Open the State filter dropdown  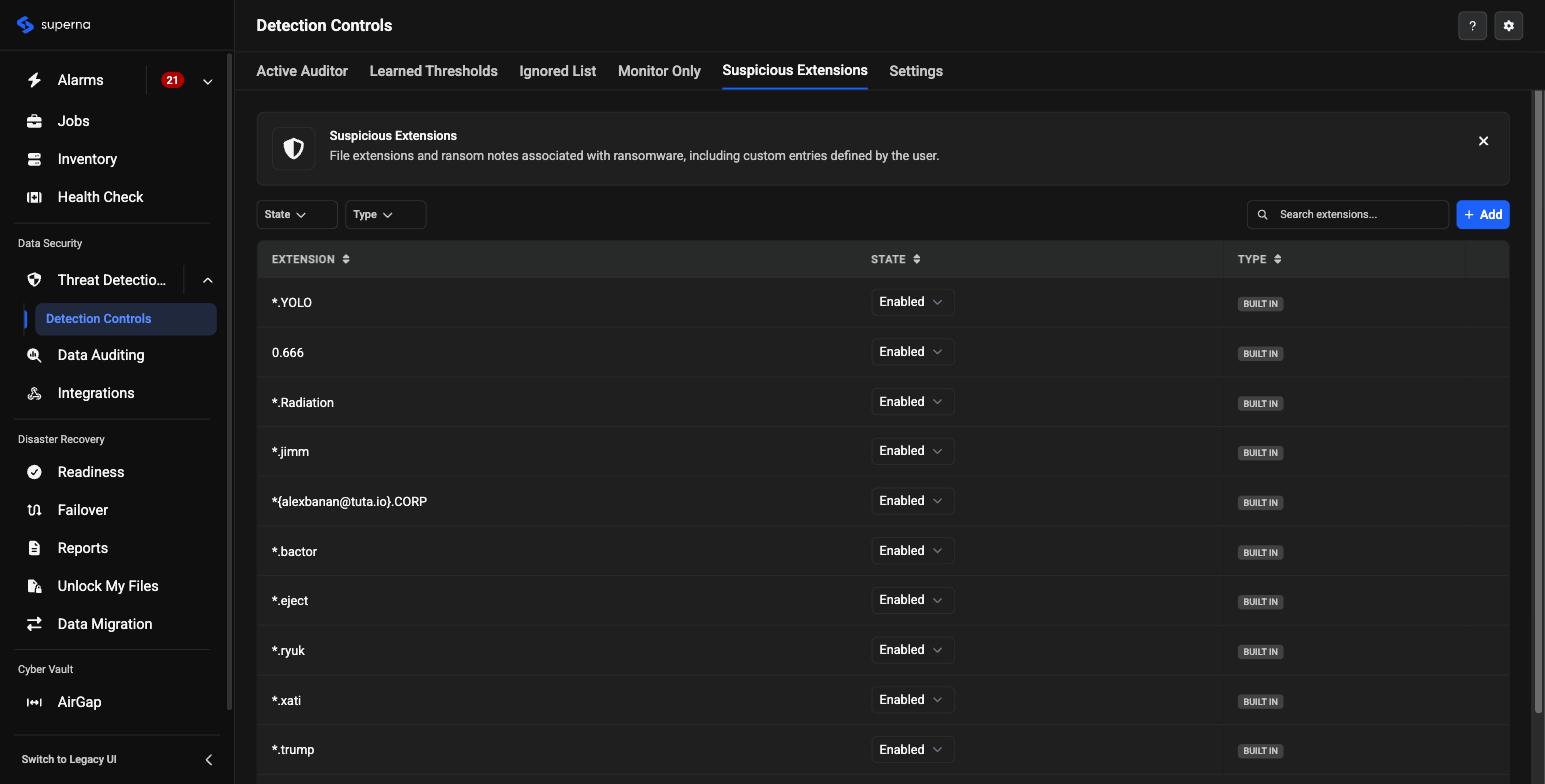pyautogui.click(x=297, y=215)
